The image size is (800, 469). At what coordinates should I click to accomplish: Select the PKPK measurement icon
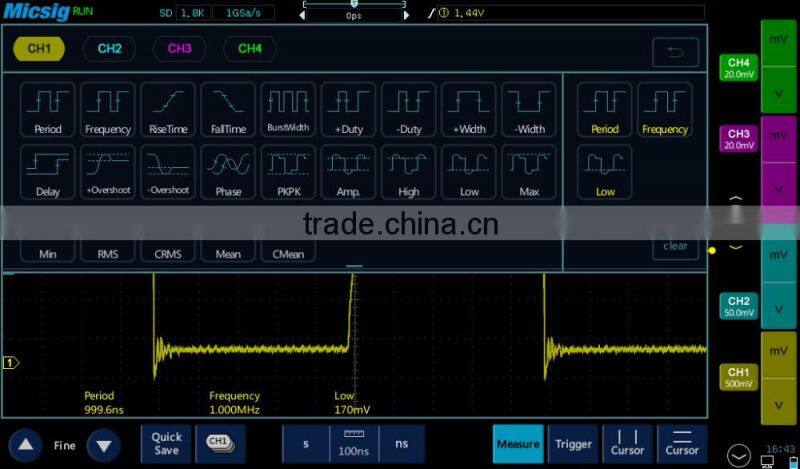[x=288, y=172]
